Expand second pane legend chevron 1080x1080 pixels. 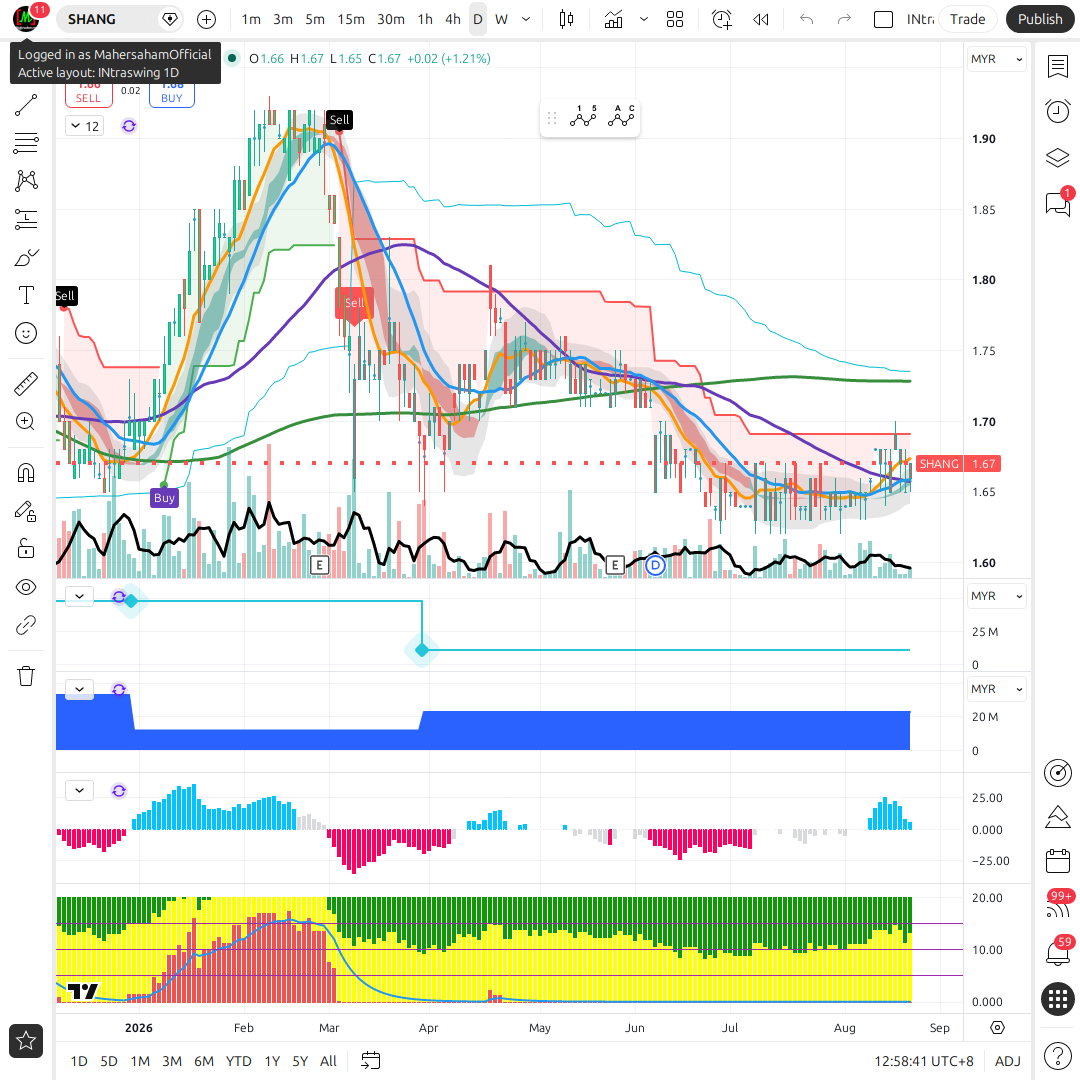coord(79,596)
